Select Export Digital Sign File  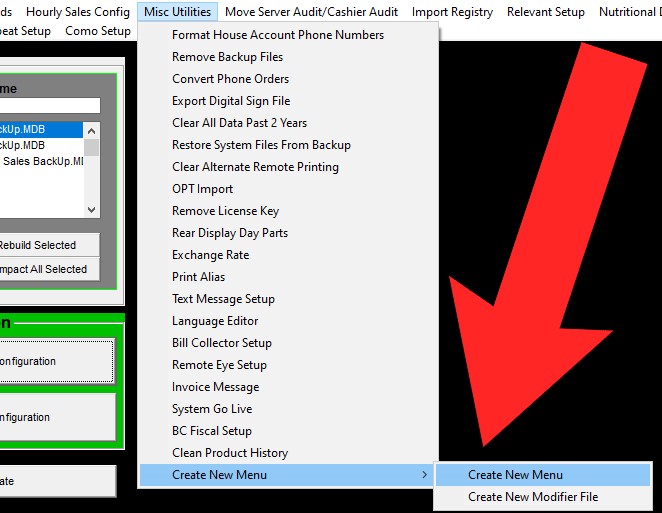coord(231,101)
